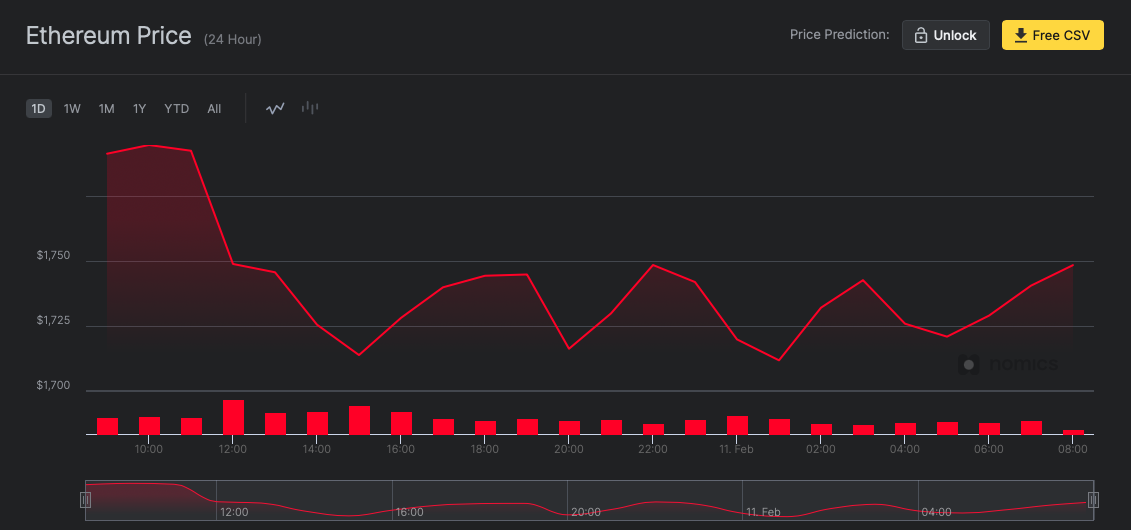Image resolution: width=1131 pixels, height=530 pixels.
Task: Click the $1,700 y-axis price label
Action: [x=53, y=385]
